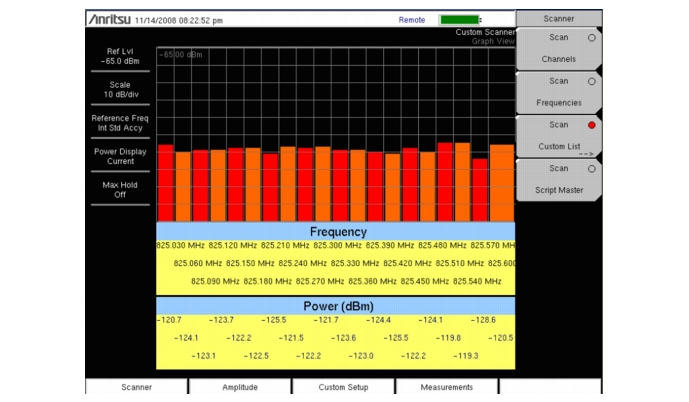
Task: Open the Custom Setup menu tab
Action: click(343, 387)
